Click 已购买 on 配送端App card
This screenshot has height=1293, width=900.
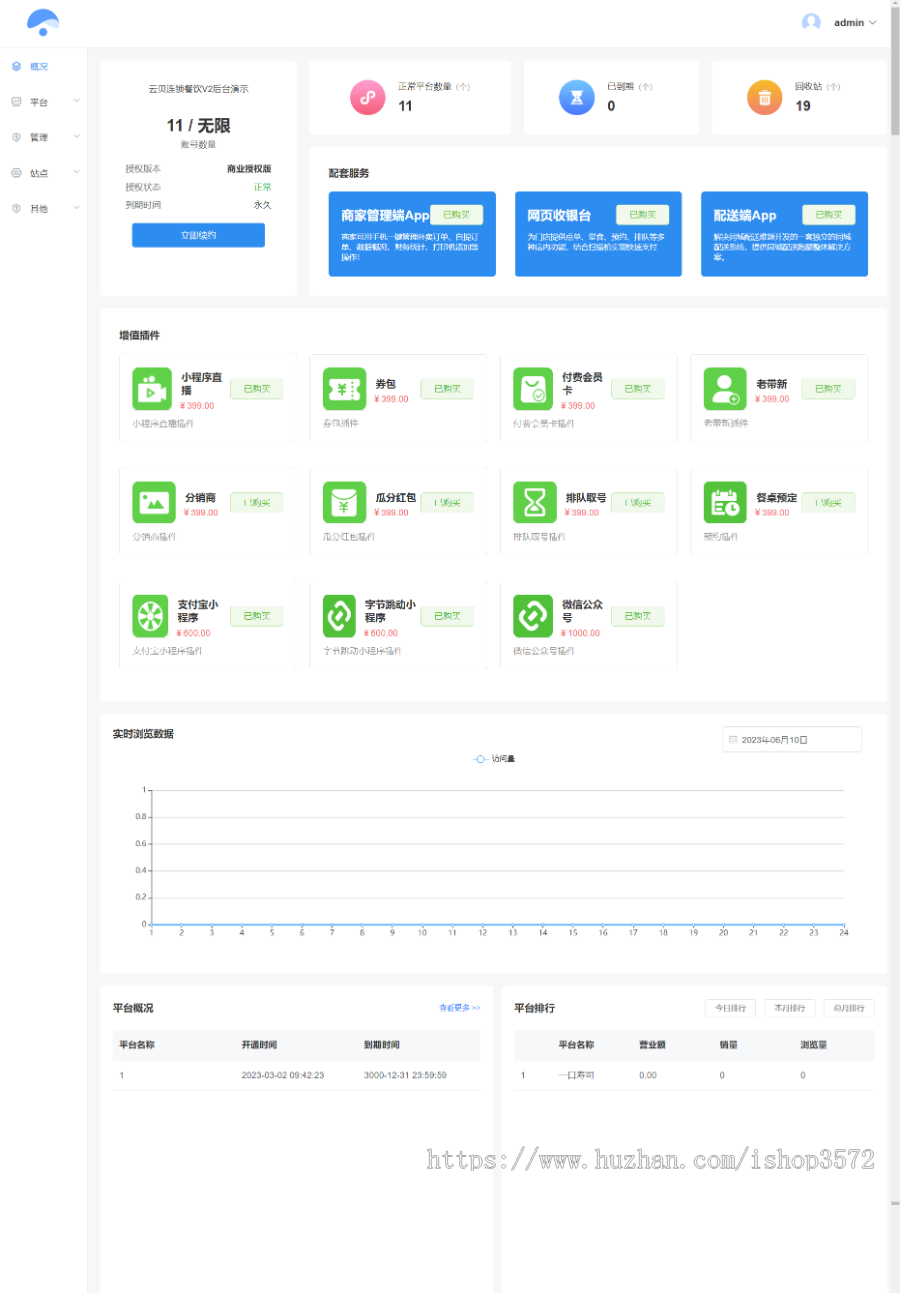point(829,214)
